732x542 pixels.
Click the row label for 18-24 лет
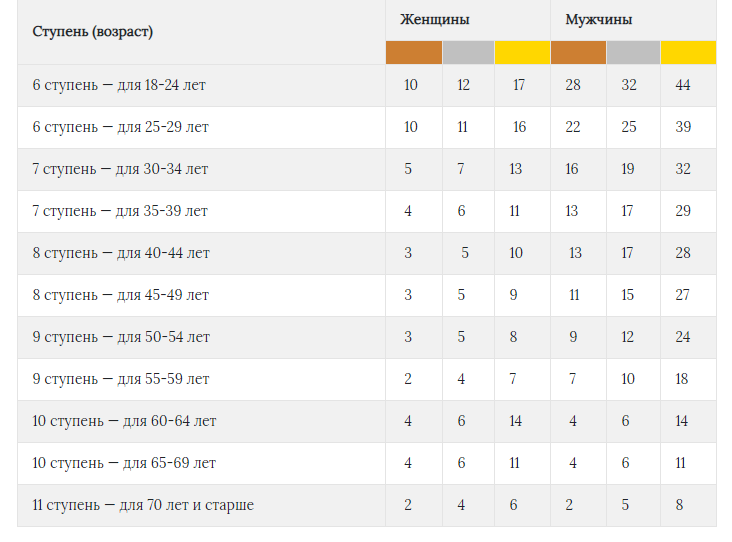coord(119,85)
